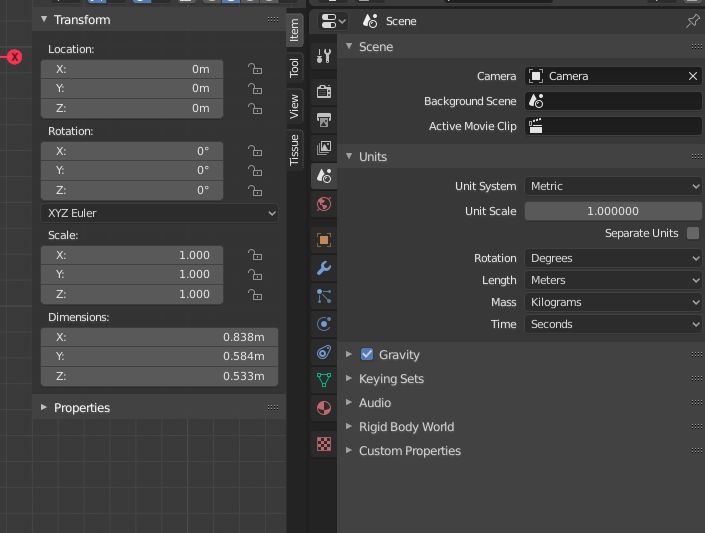
Task: Lock Scale Y axis
Action: (255, 274)
